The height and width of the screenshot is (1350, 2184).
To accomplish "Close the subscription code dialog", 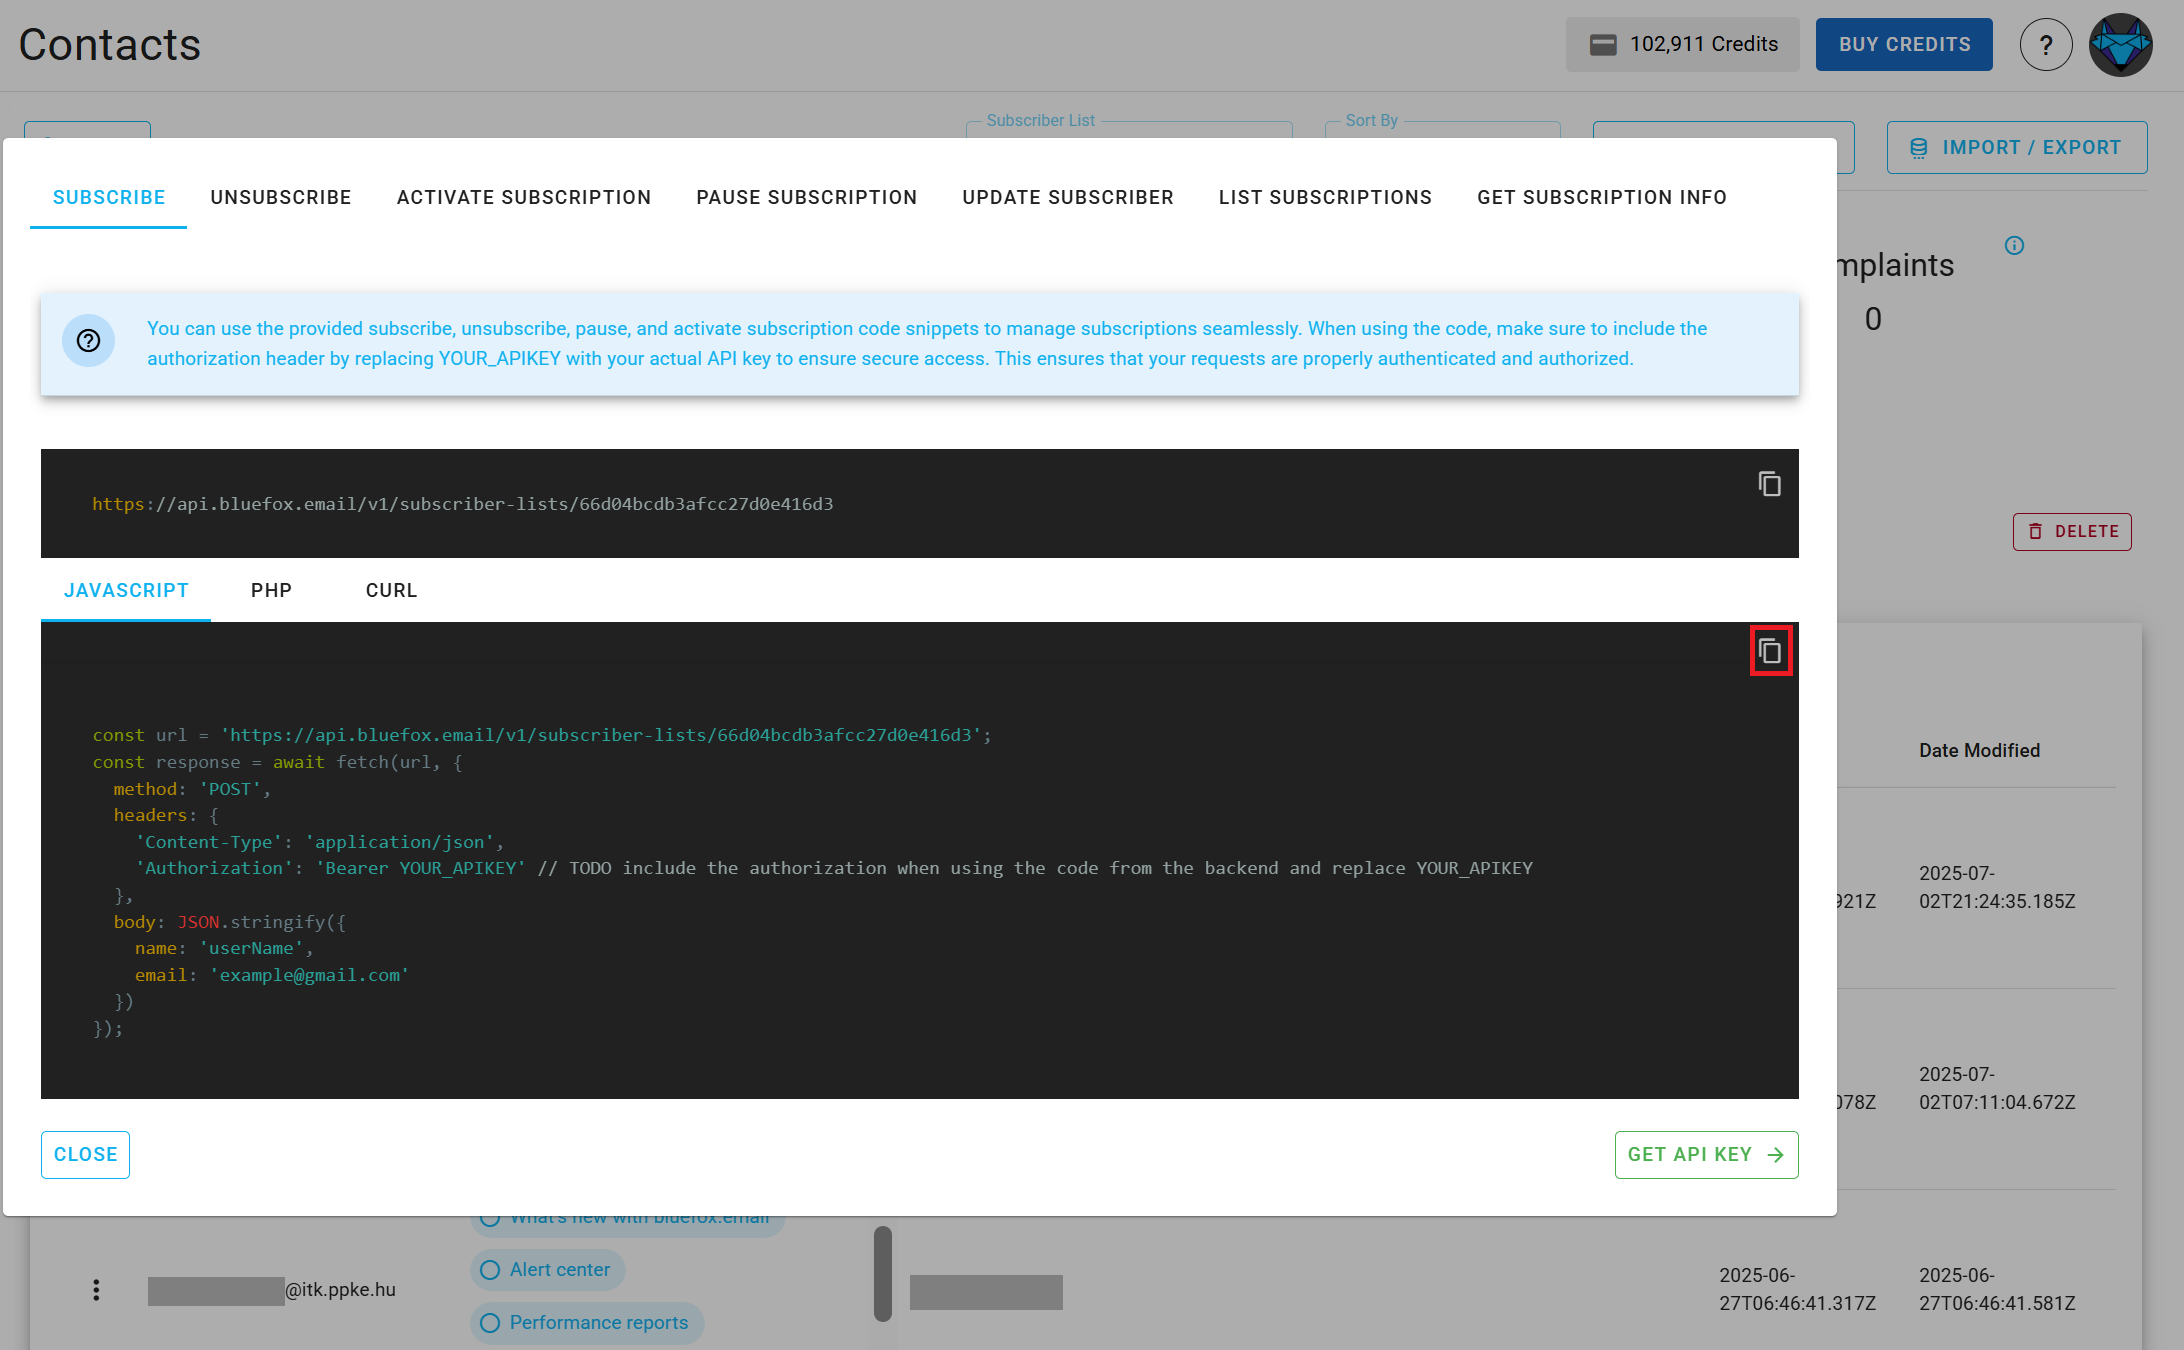I will (x=85, y=1154).
